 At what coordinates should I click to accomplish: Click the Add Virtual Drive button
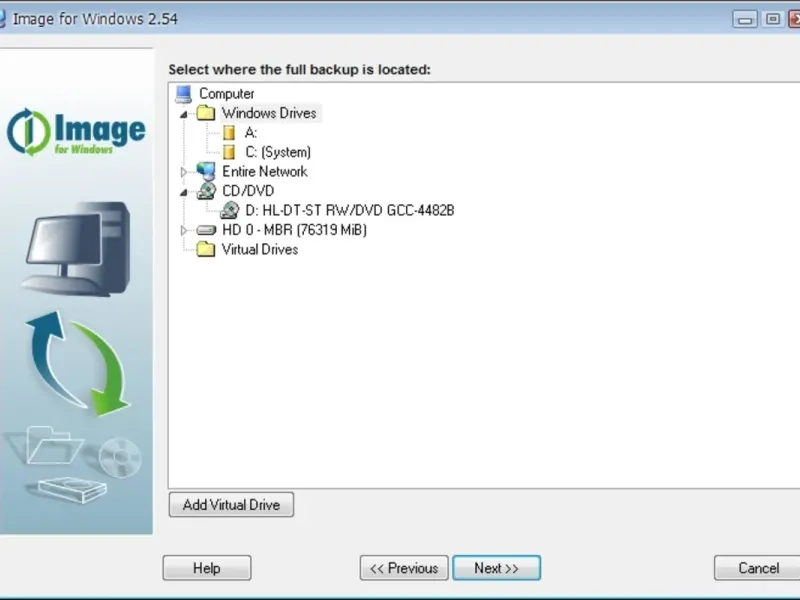tap(231, 505)
